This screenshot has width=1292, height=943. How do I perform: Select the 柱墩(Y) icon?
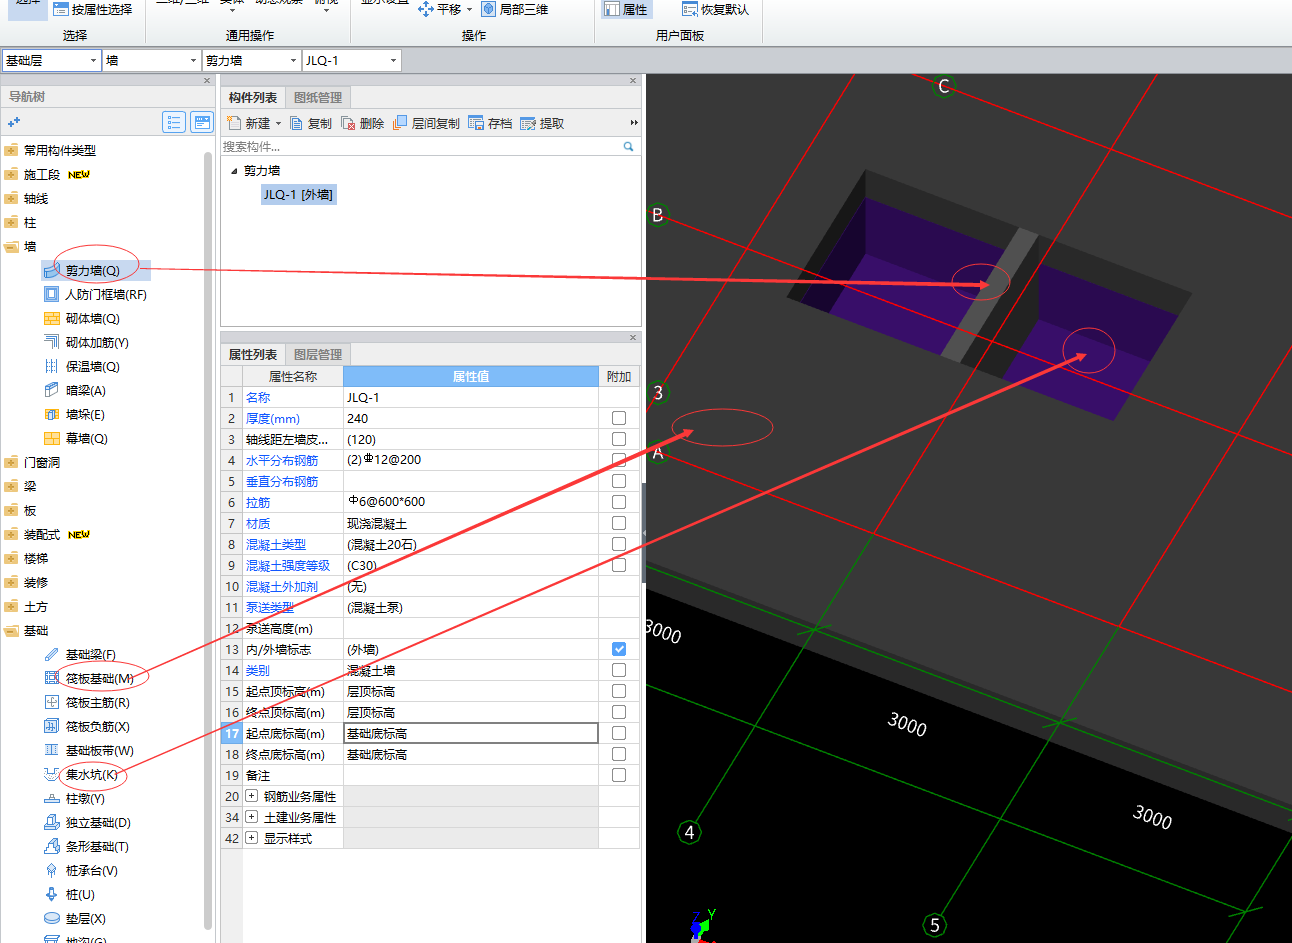52,798
